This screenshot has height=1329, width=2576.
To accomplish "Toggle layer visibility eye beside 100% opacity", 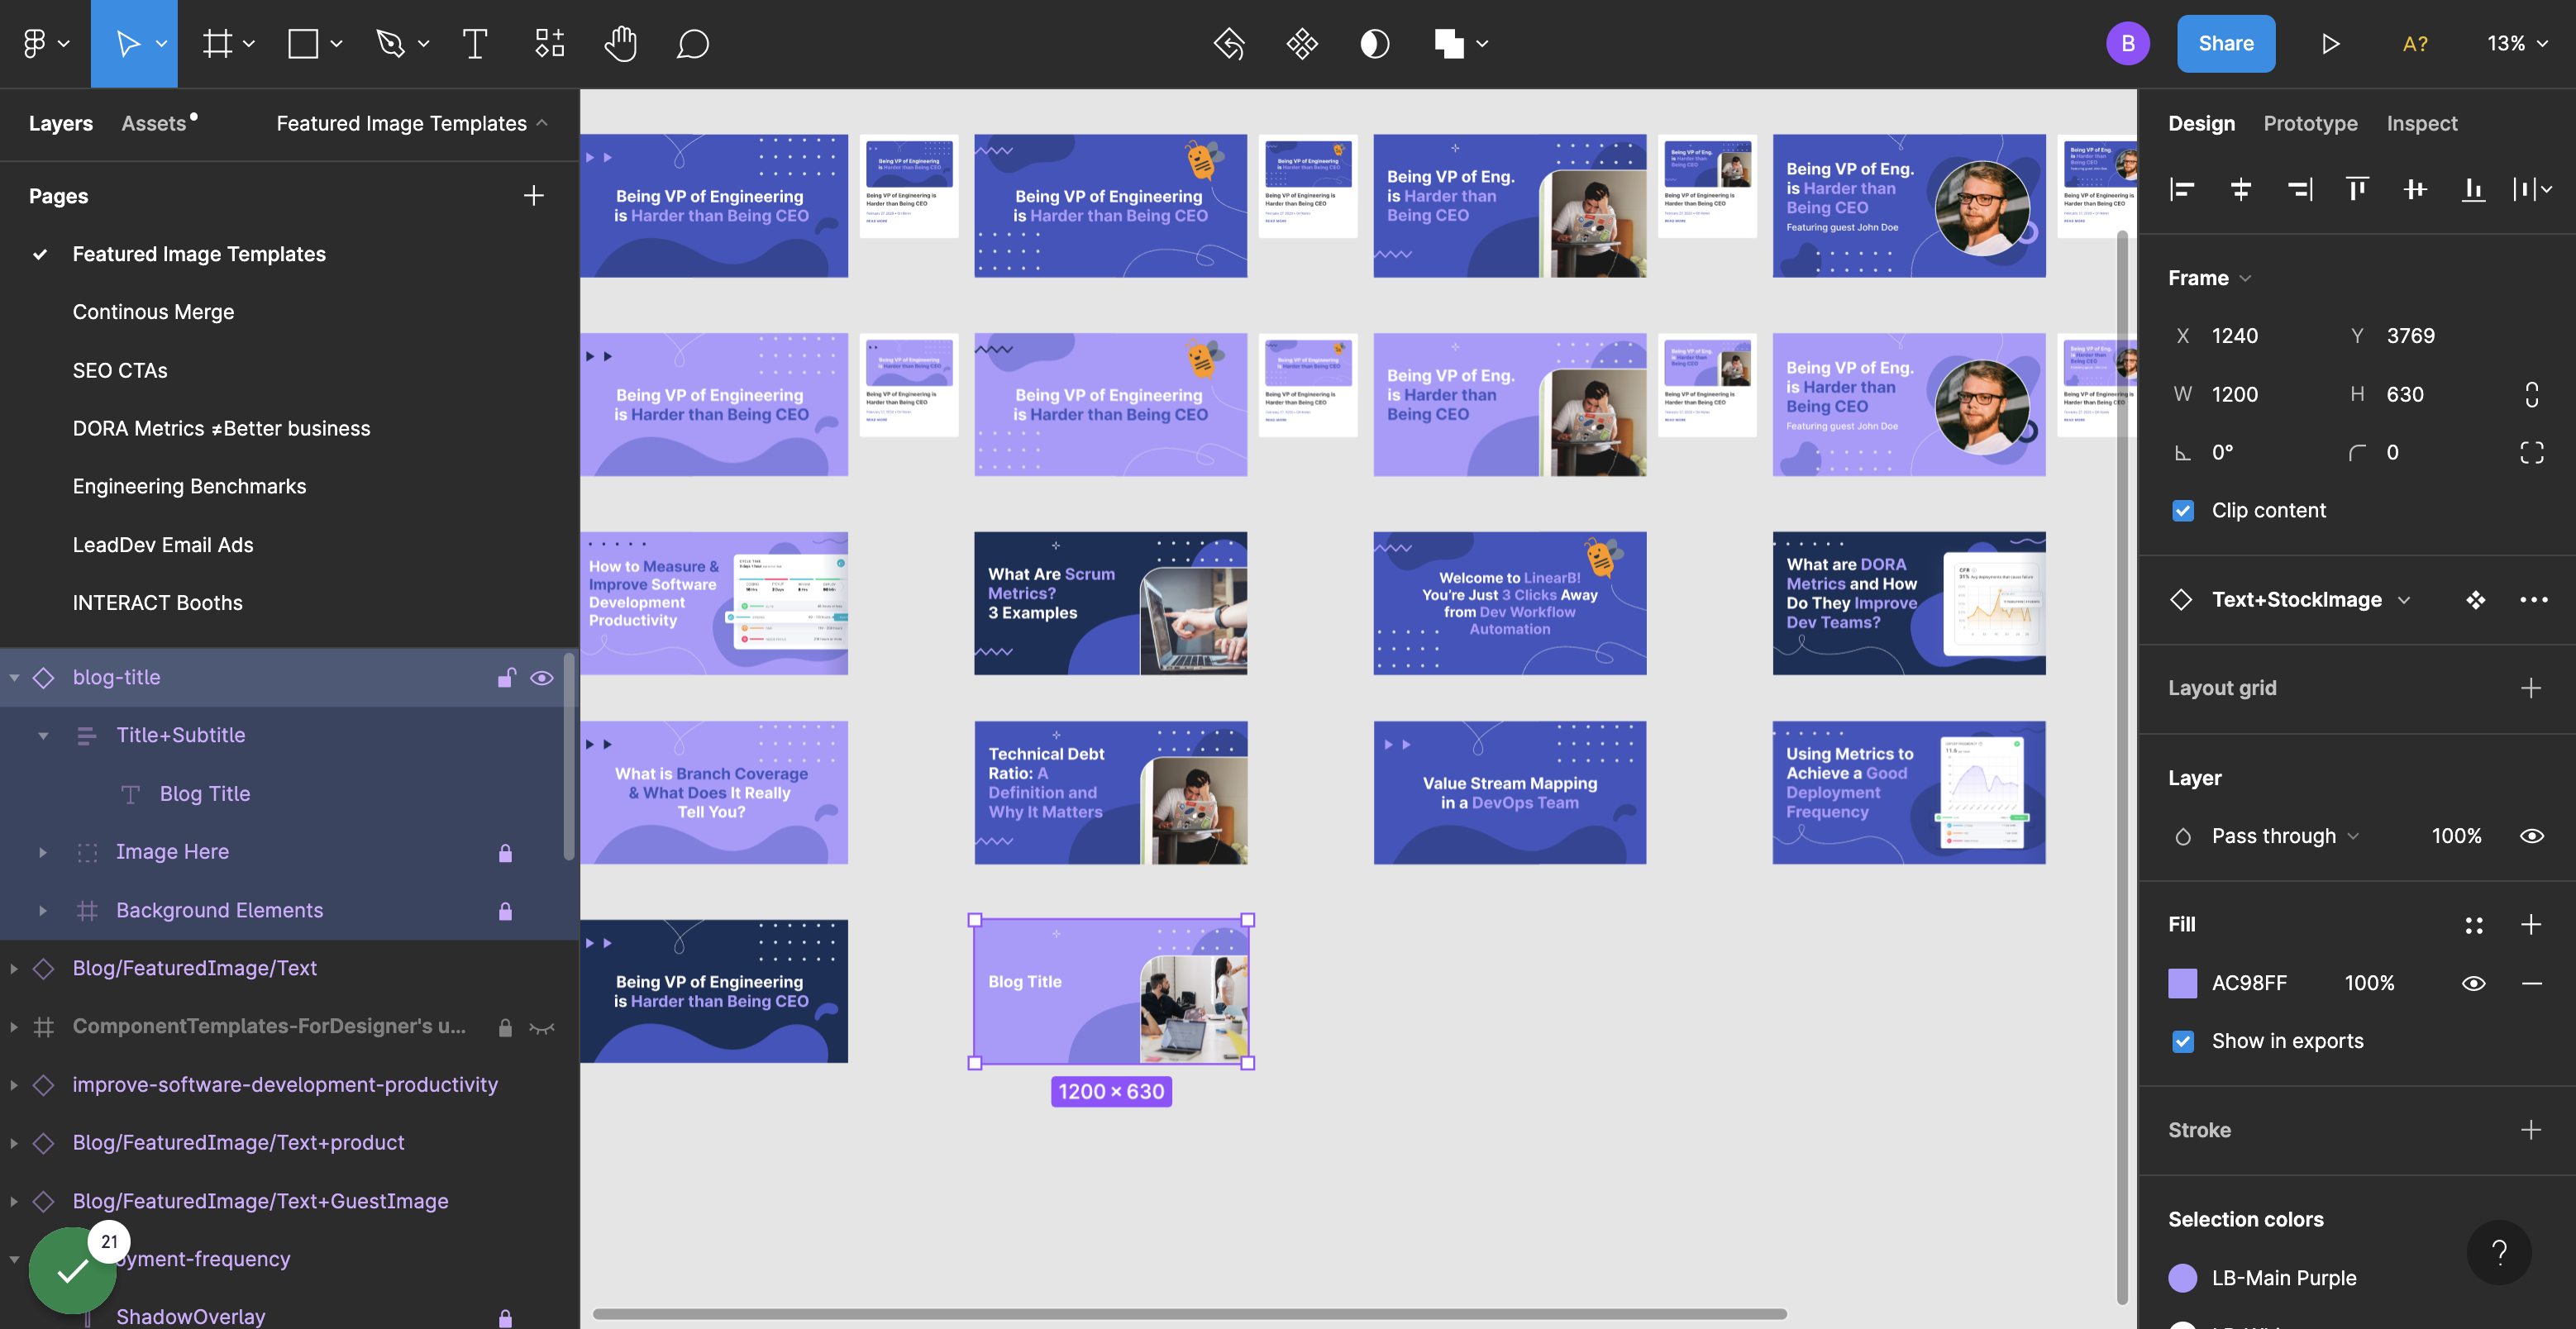I will click(x=2532, y=836).
